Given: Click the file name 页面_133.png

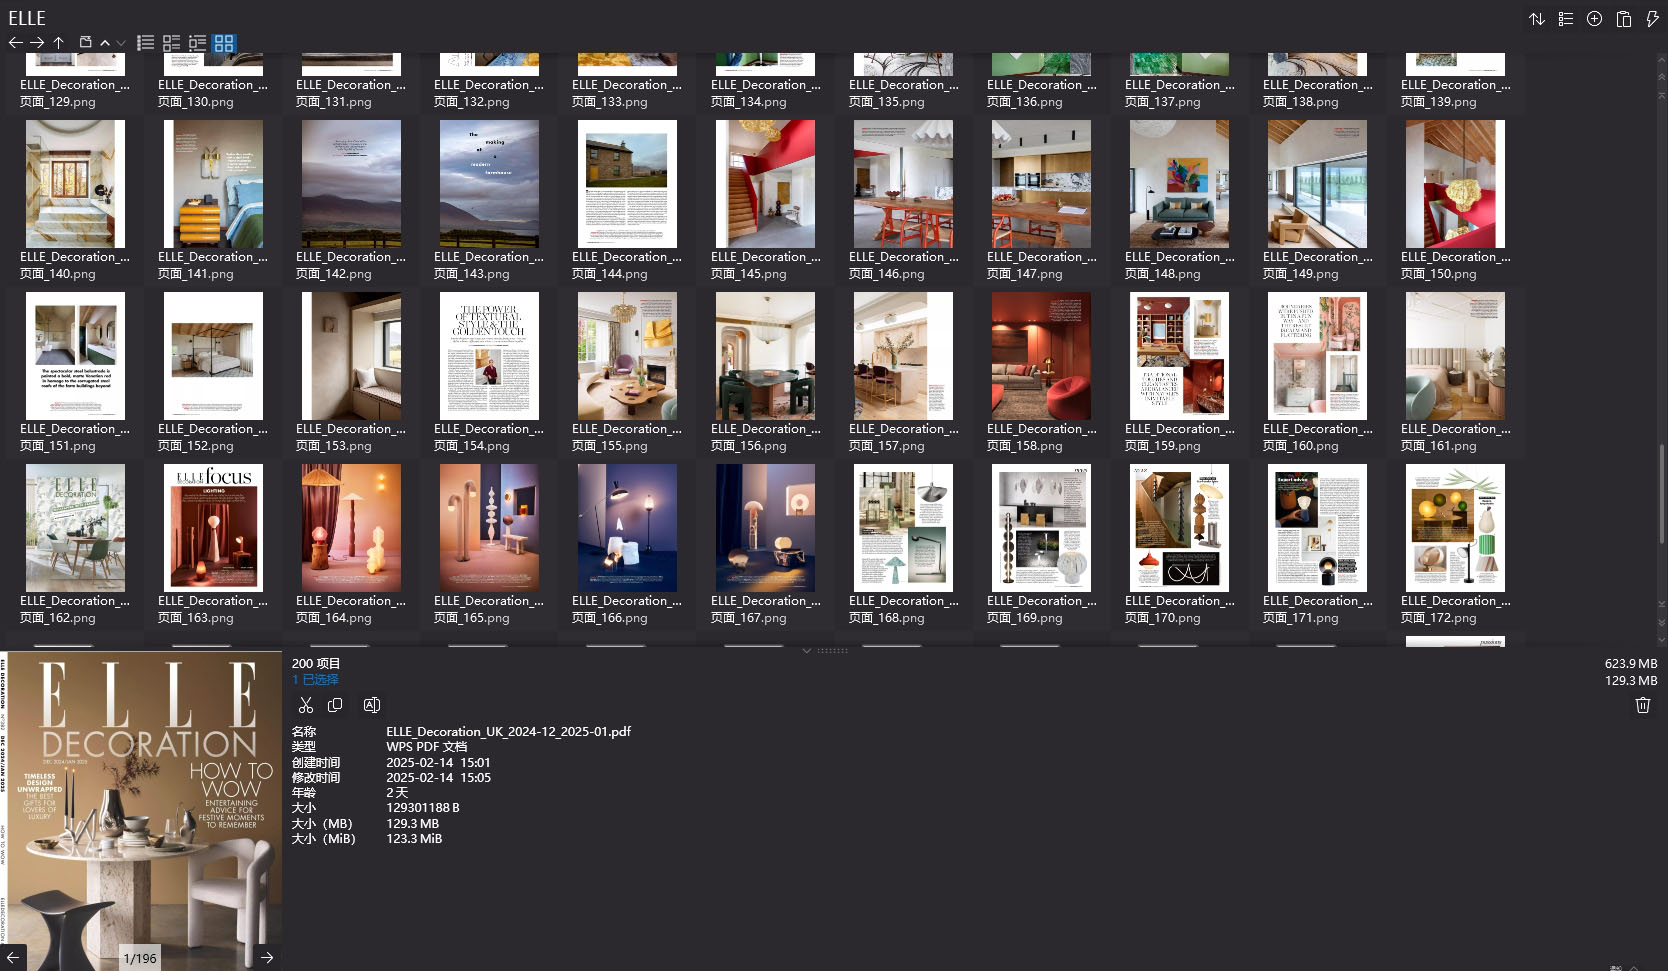Looking at the screenshot, I should click(610, 102).
